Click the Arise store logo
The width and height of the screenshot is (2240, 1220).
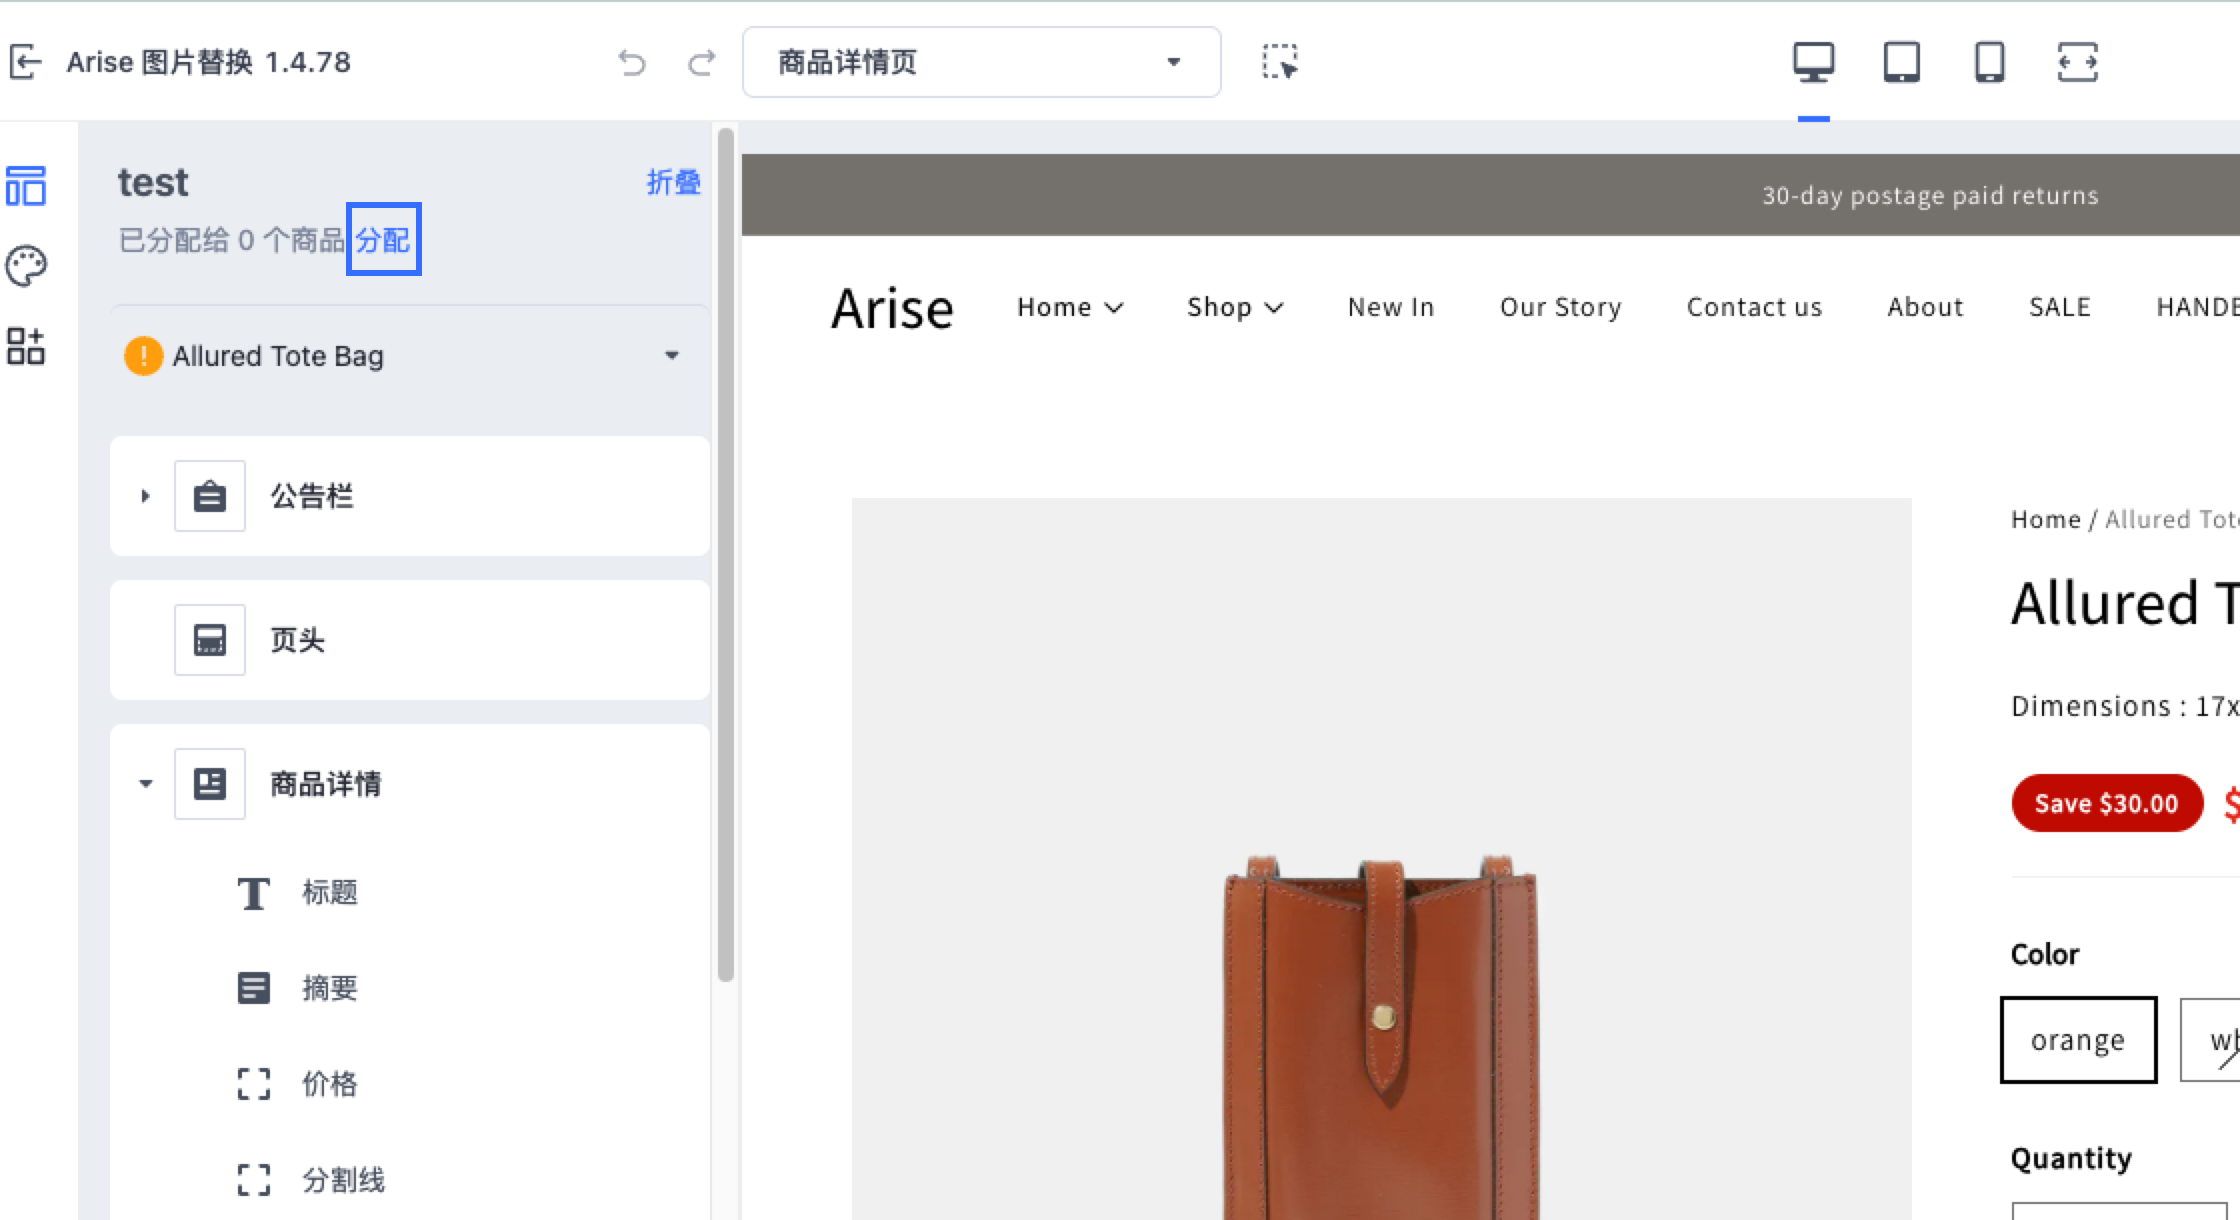[892, 308]
